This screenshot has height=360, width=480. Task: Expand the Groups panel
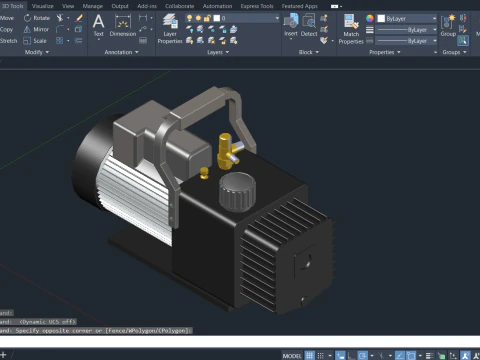coord(454,52)
